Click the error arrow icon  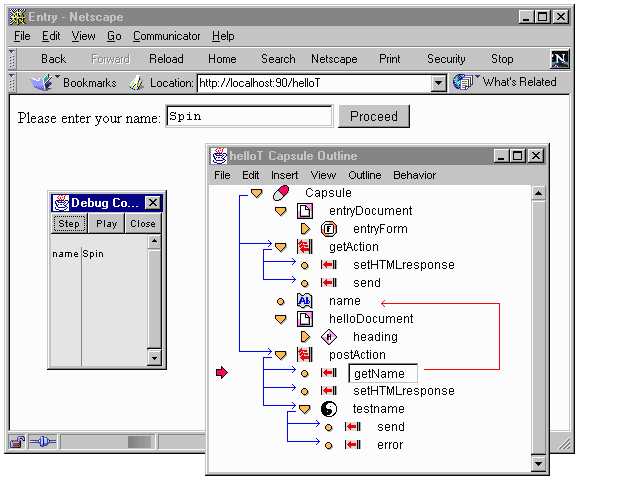353,445
